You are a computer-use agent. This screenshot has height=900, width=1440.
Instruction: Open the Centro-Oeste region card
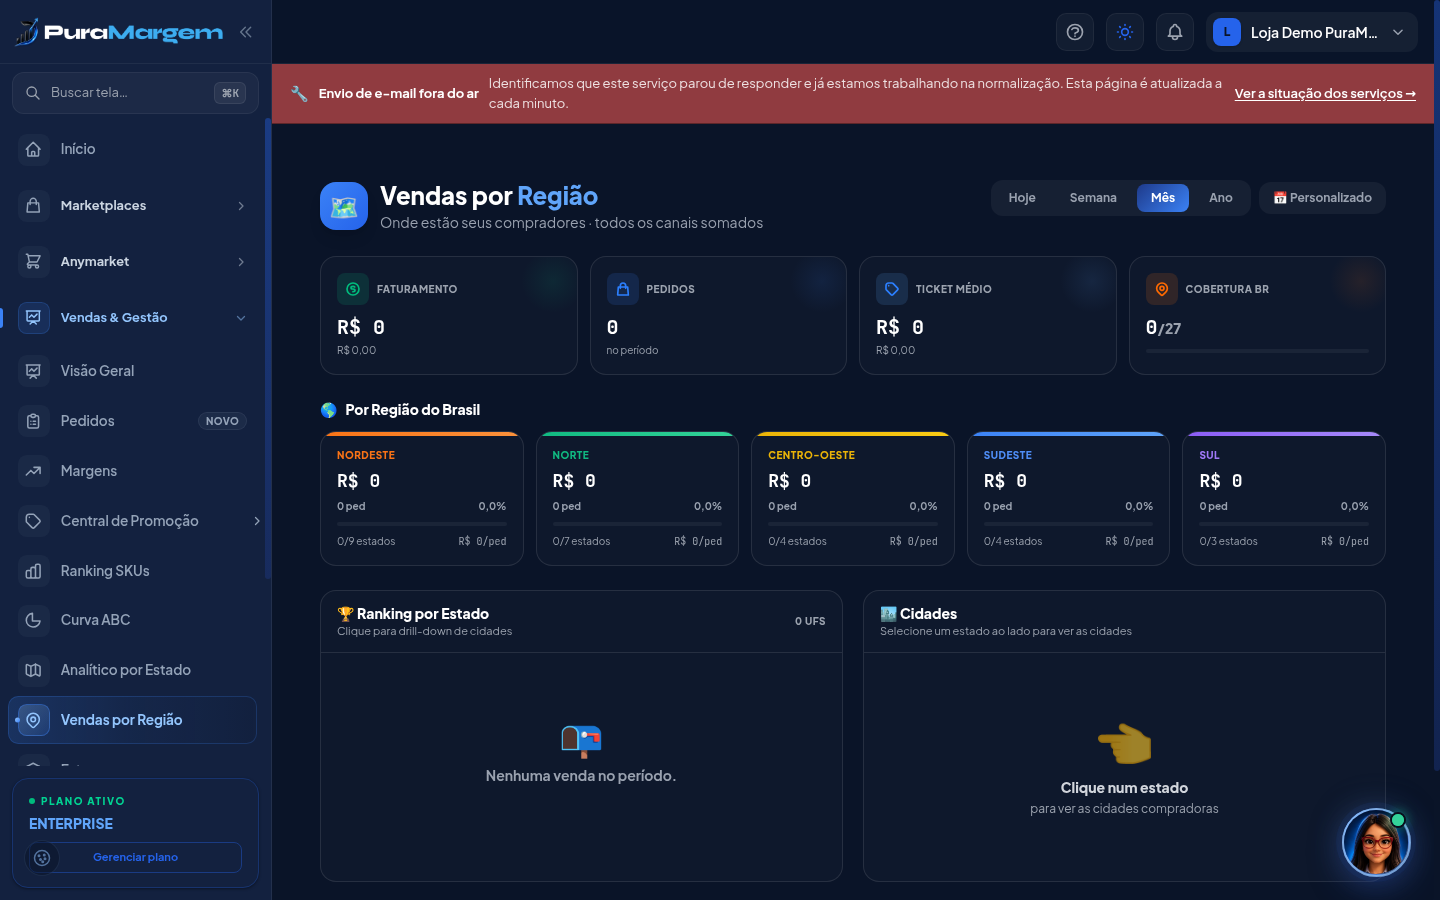[x=853, y=499]
